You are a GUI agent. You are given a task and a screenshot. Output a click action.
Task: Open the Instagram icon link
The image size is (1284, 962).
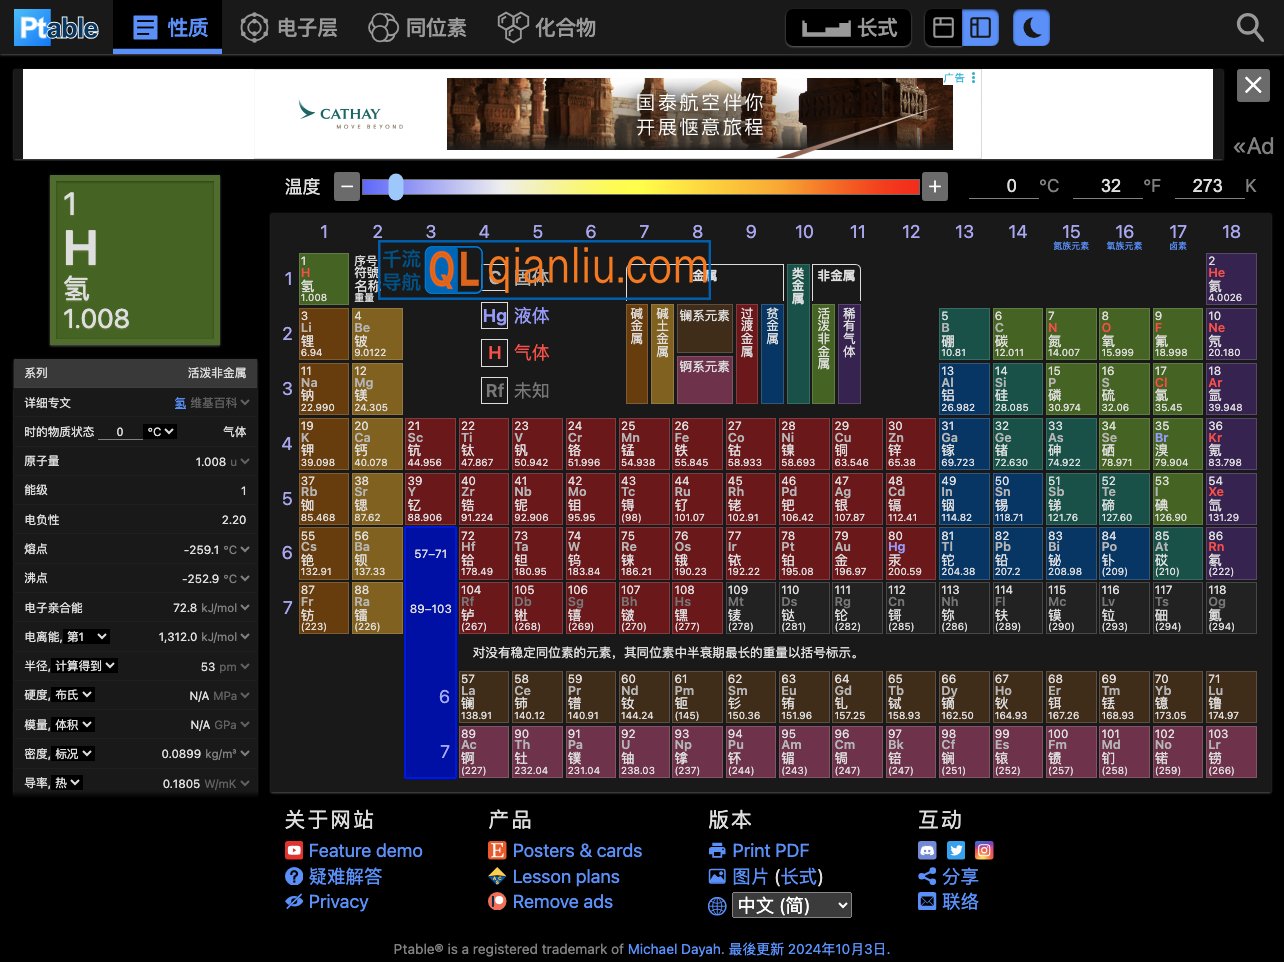pyautogui.click(x=984, y=850)
